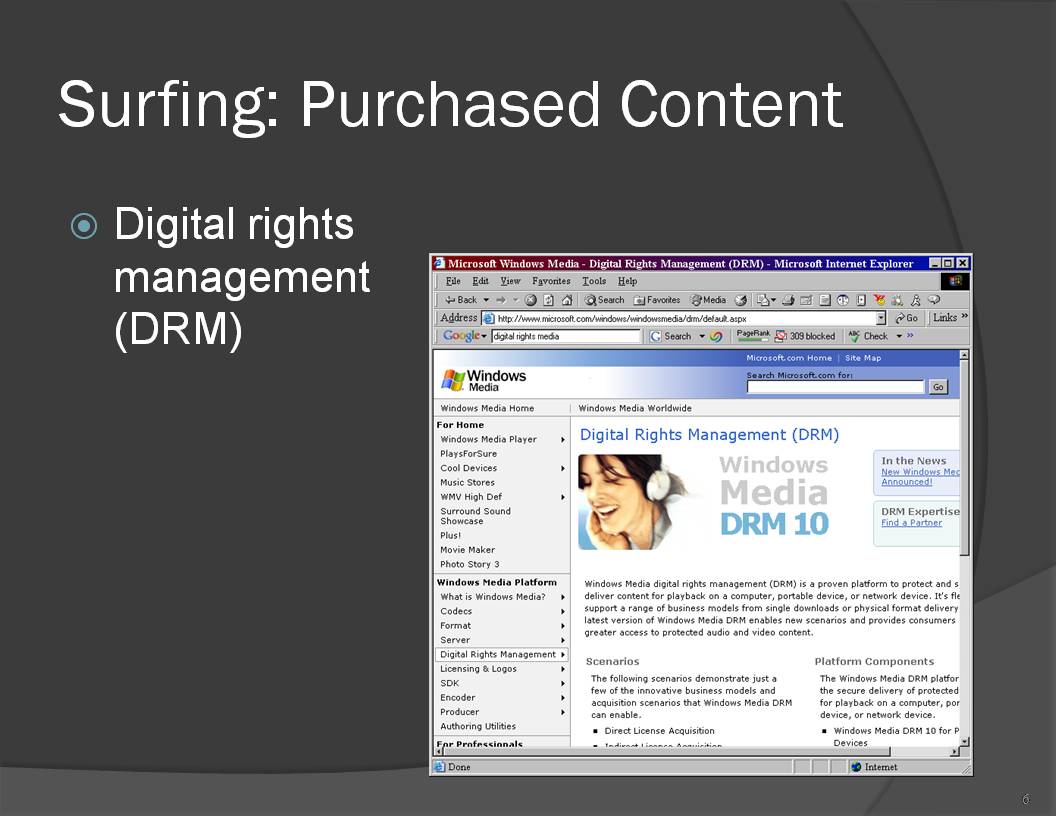Open Authoring Utilities sidebar item
The width and height of the screenshot is (1056, 816).
[x=478, y=726]
